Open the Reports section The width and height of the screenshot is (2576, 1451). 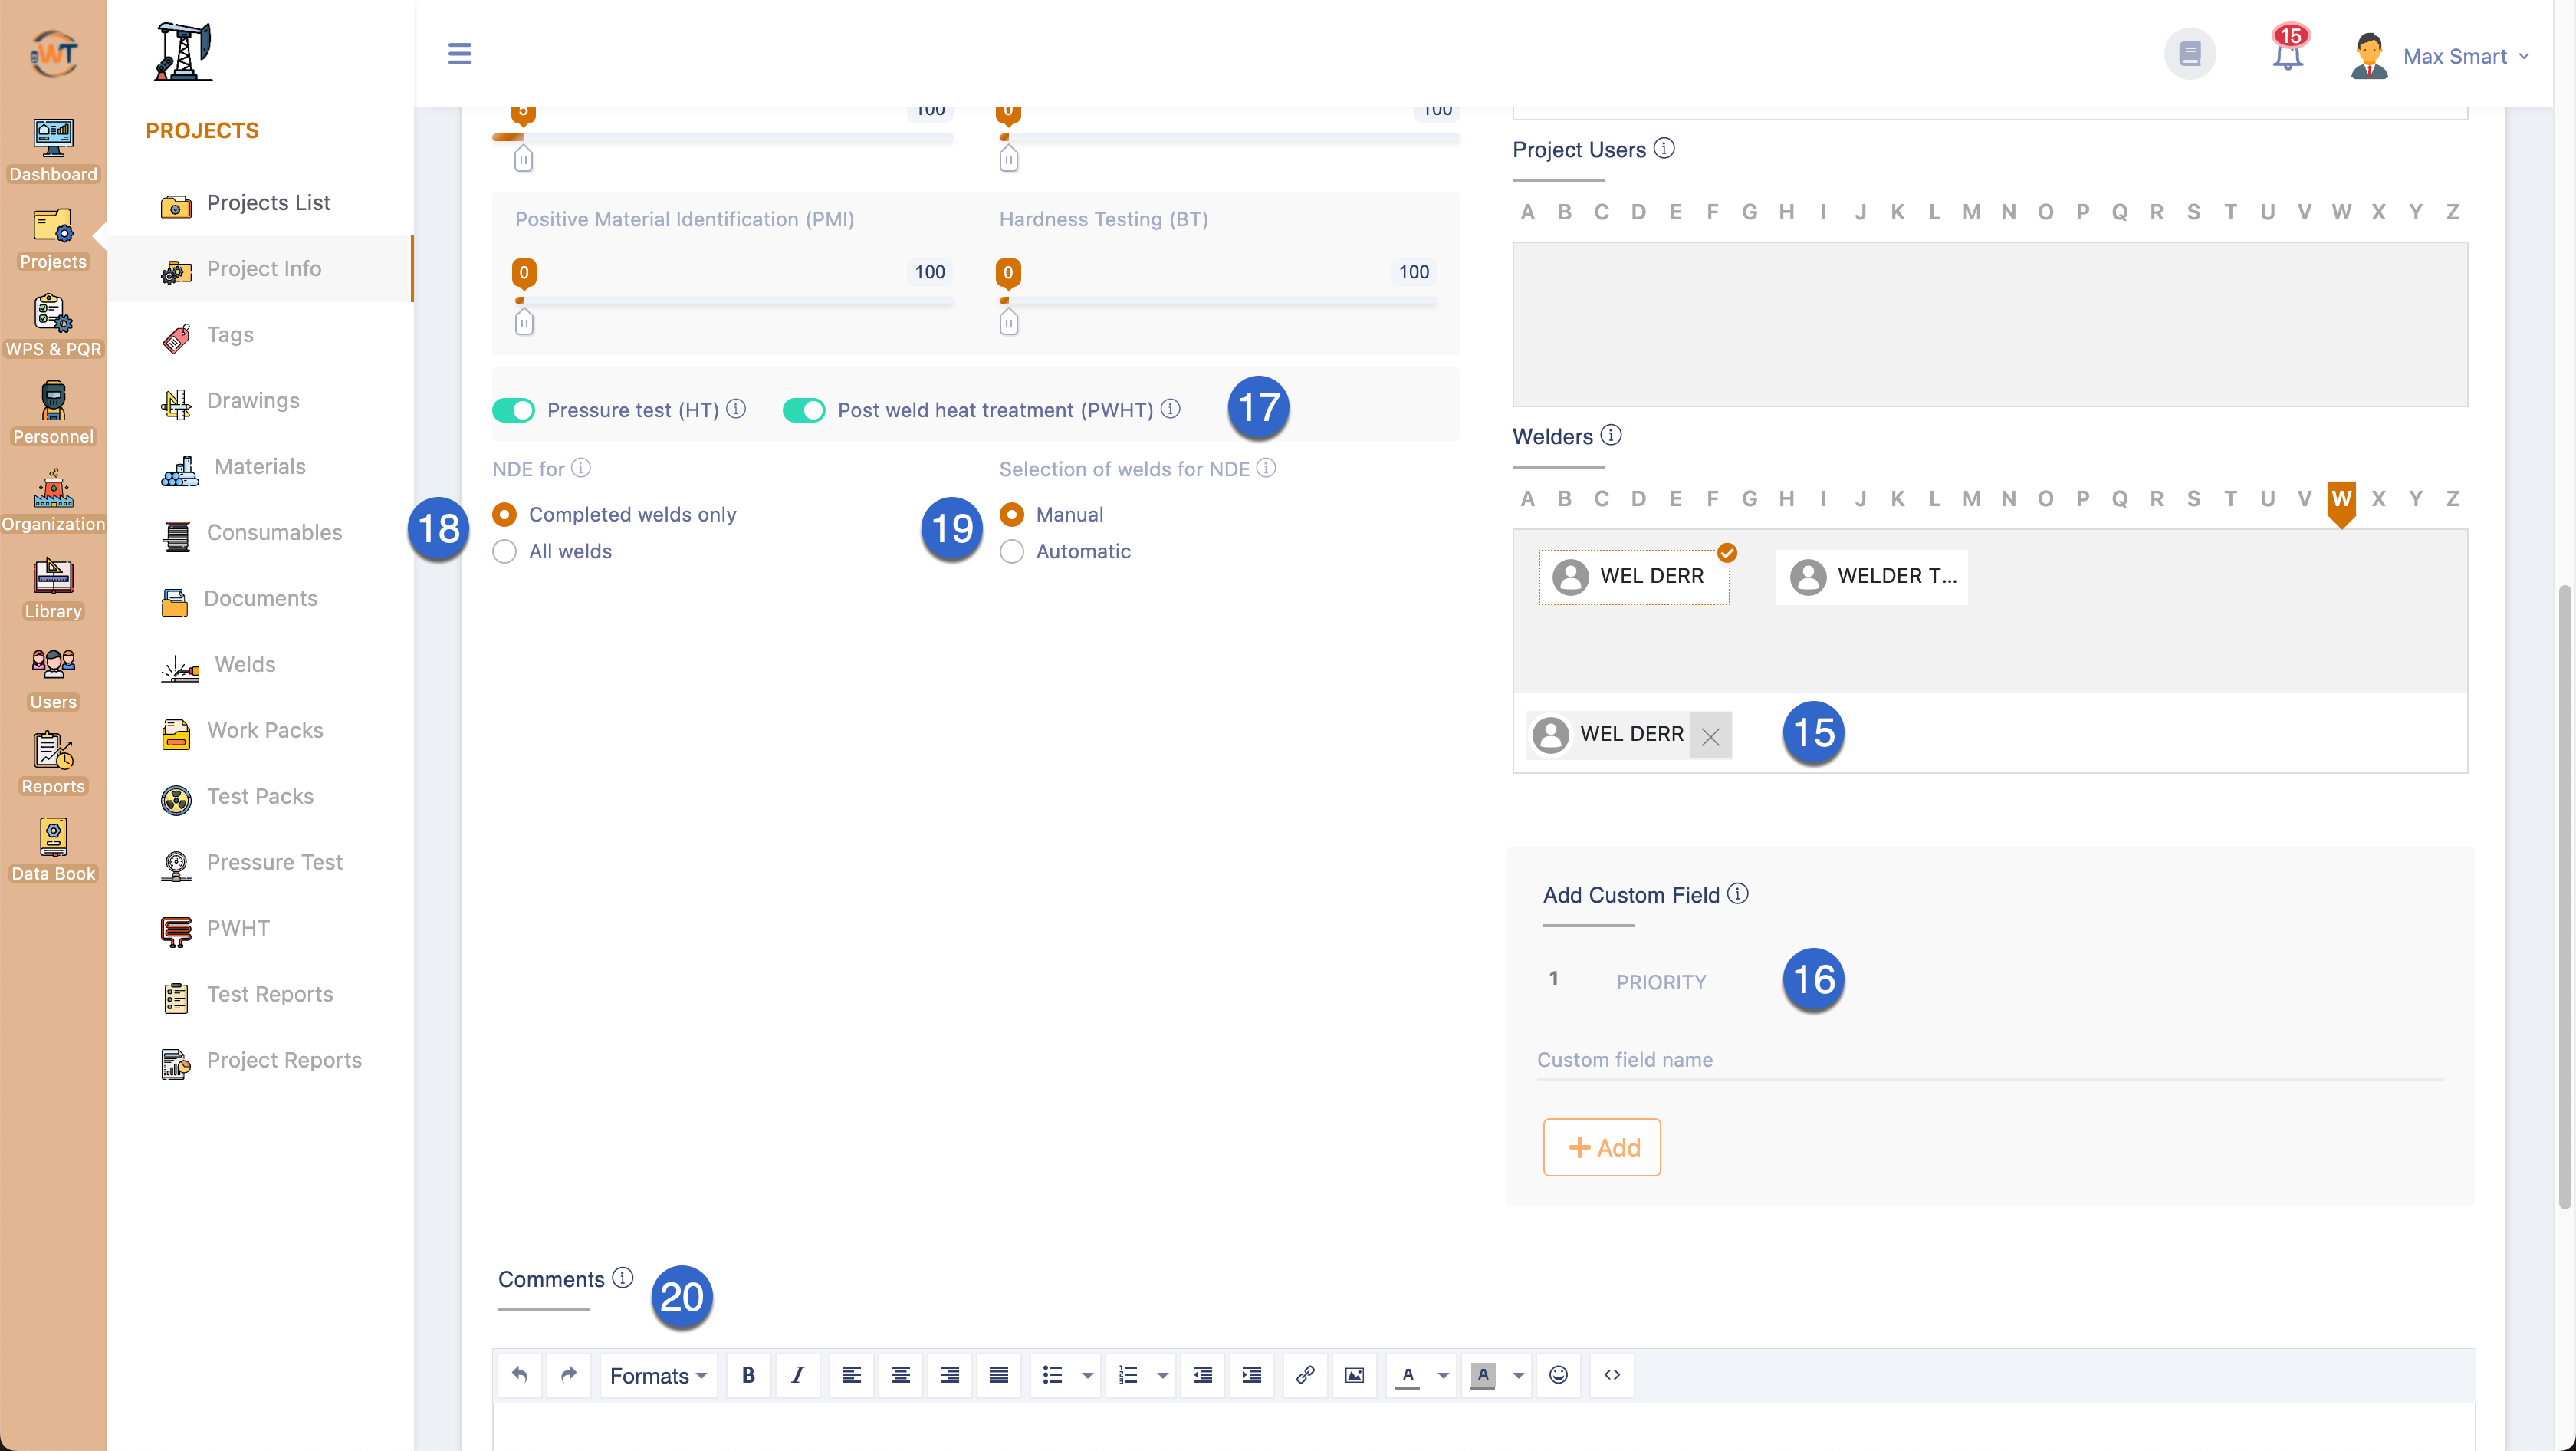[53, 763]
